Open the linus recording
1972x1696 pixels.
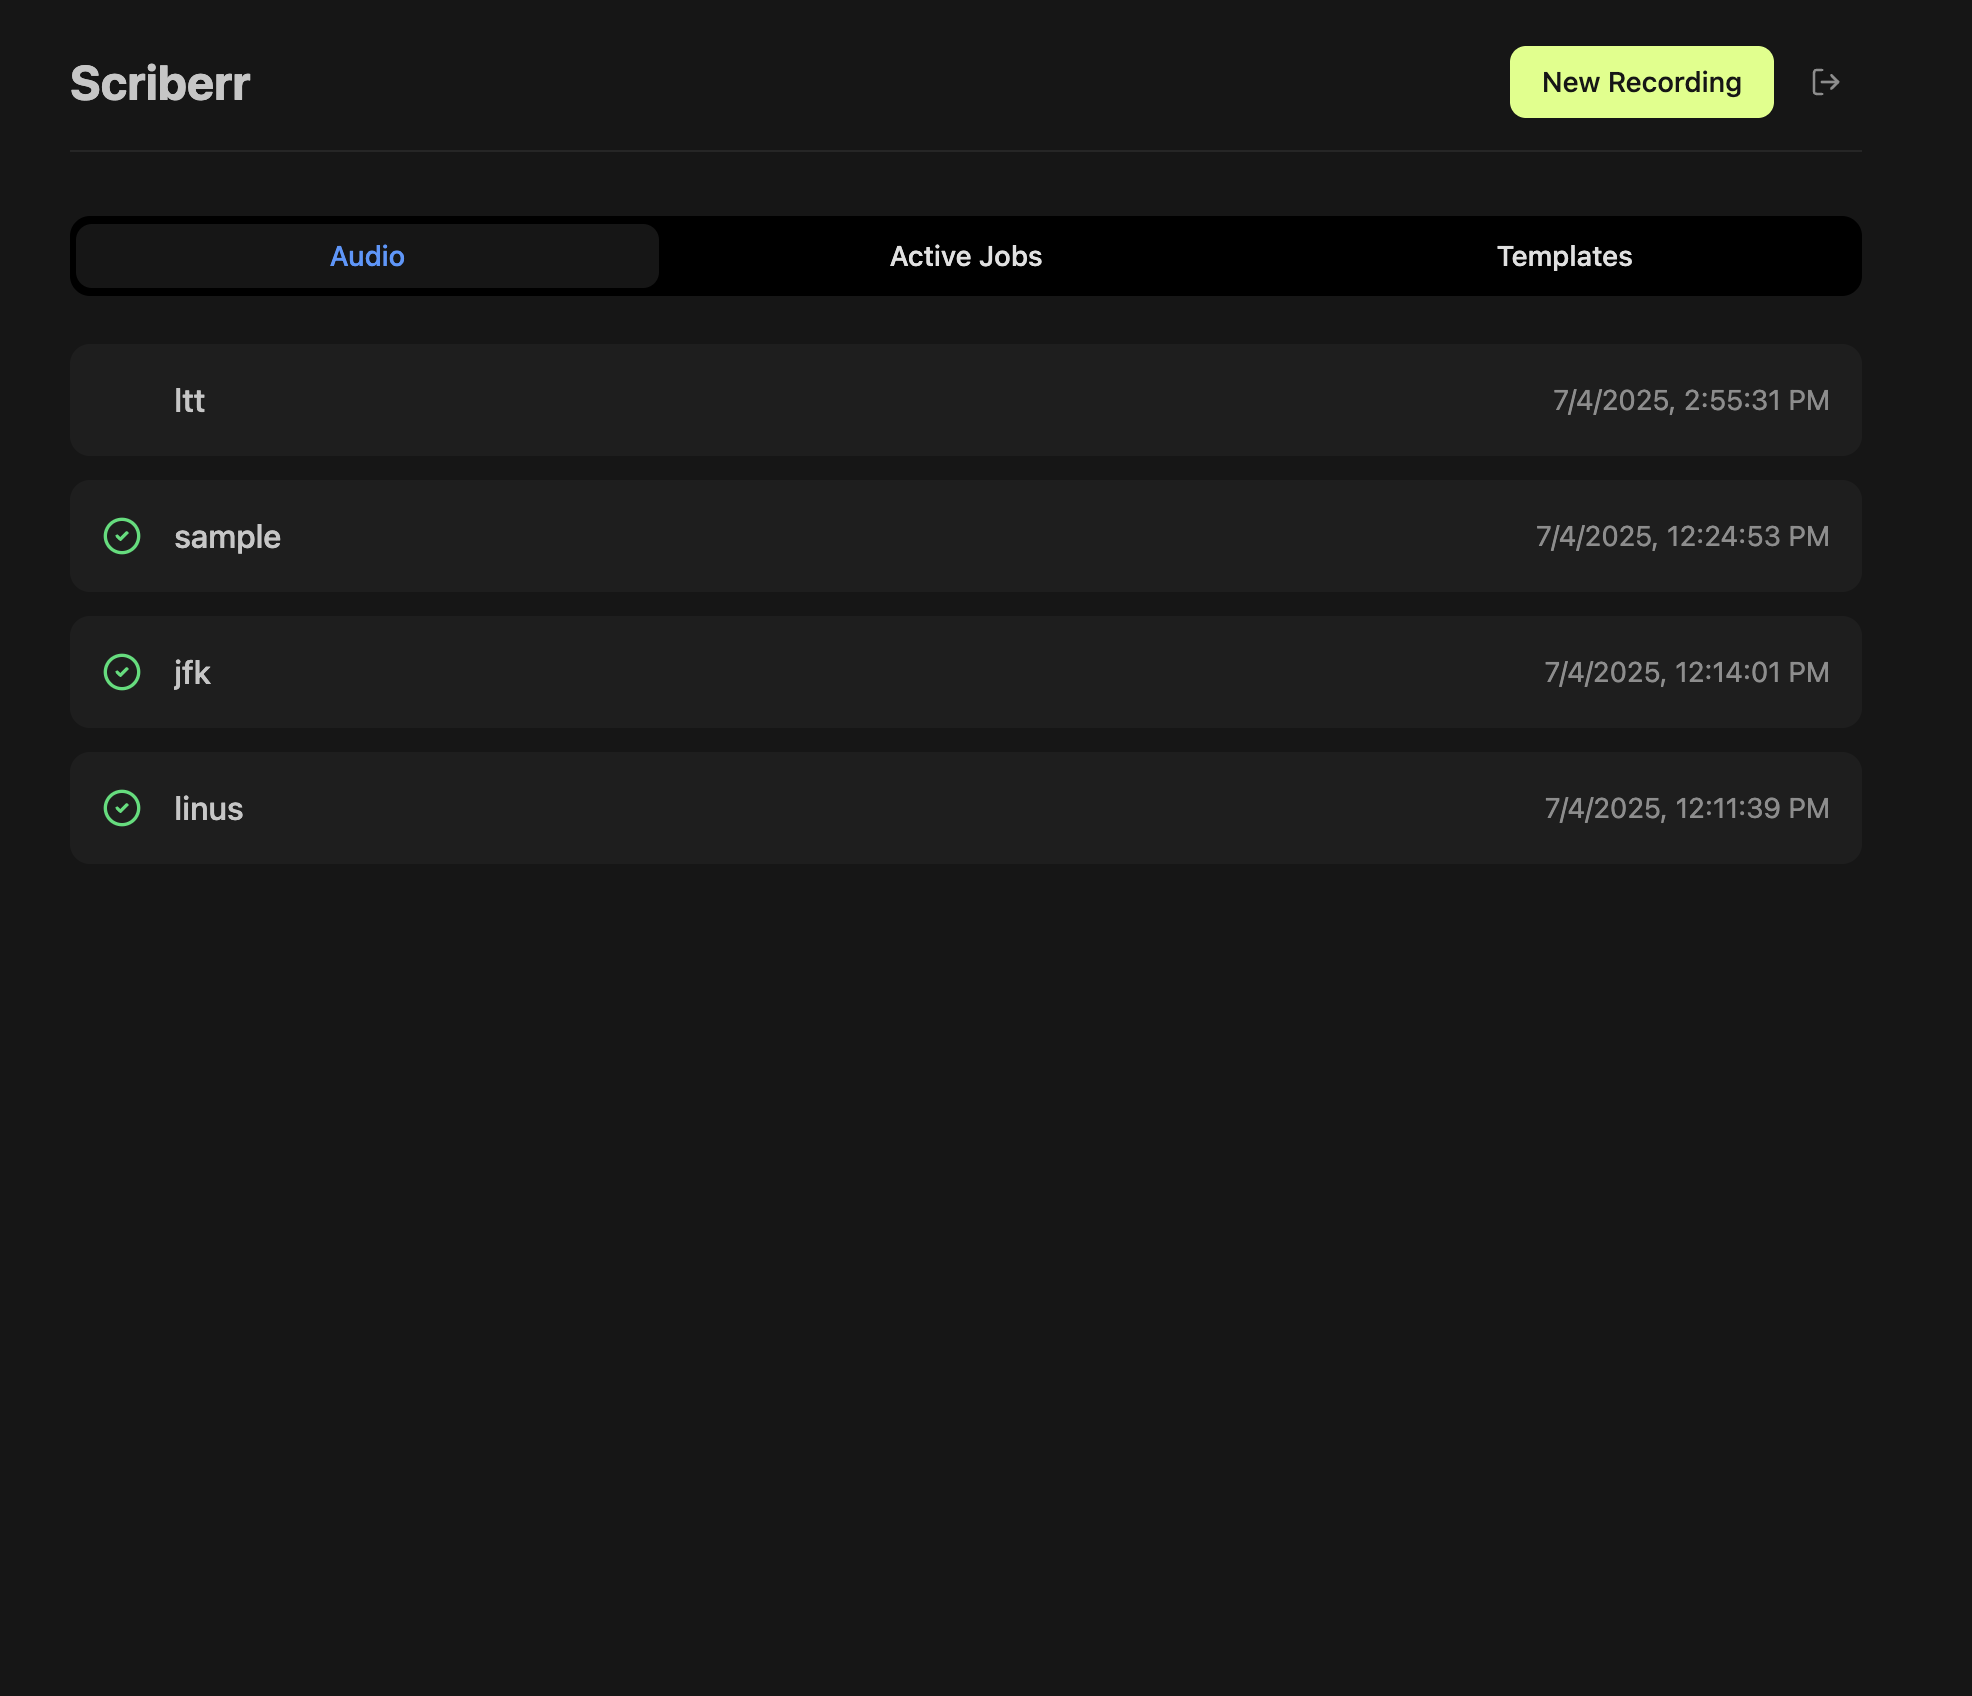(966, 808)
